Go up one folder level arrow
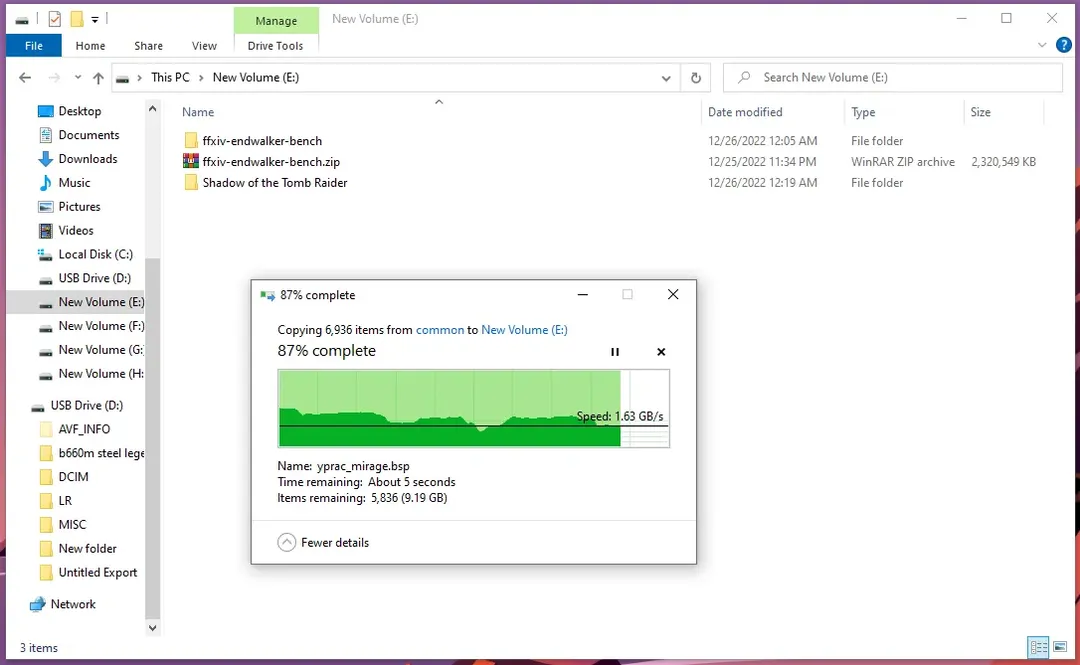Screen dimensions: 1080x665 (98, 78)
